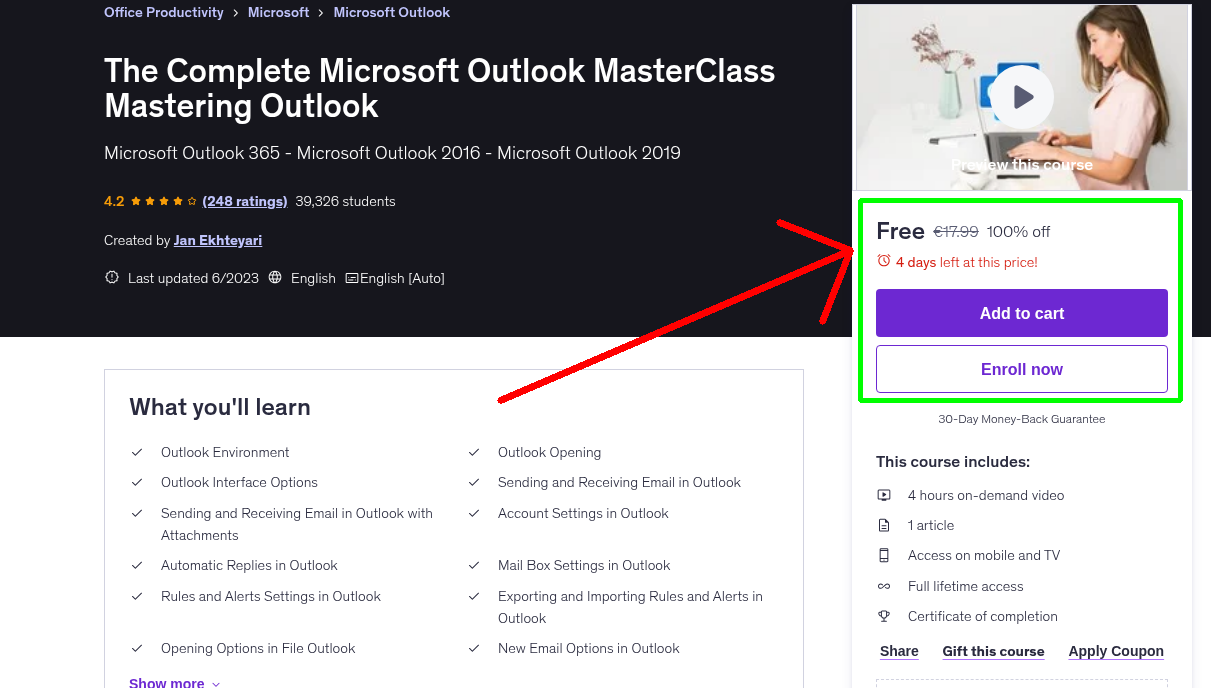The image size is (1211, 688).
Task: Click the language globe icon
Action: (274, 277)
